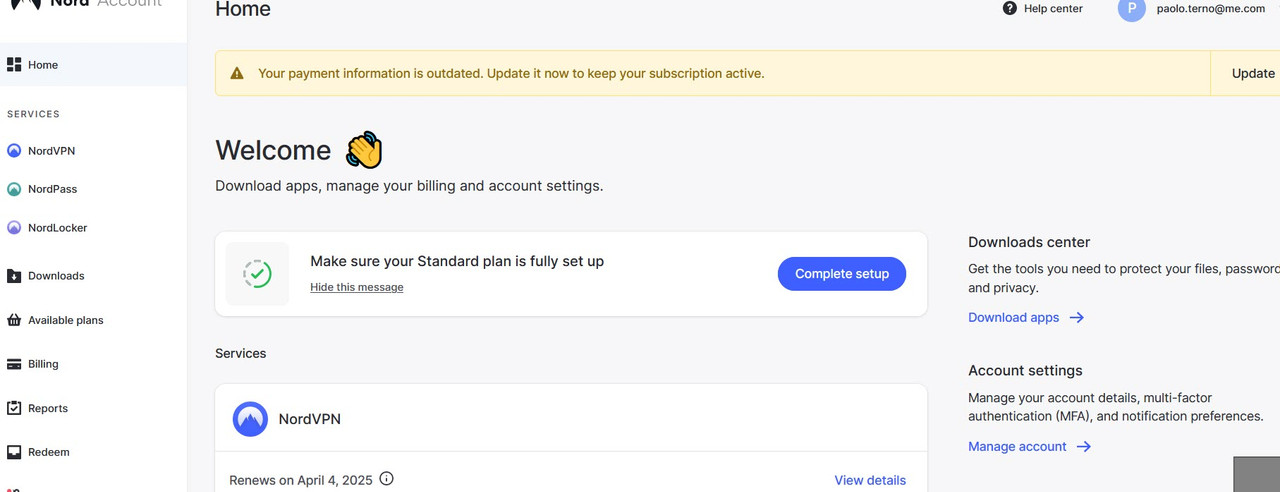Click the payment warning triangle icon
This screenshot has height=492, width=1280.
(237, 73)
